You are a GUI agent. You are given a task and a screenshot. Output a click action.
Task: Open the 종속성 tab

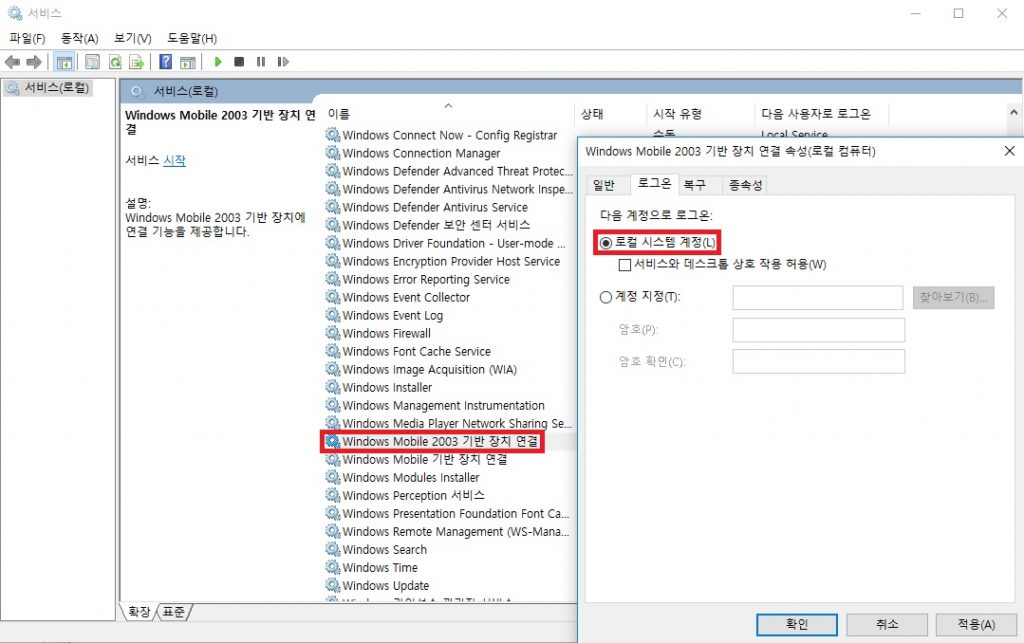pos(746,185)
